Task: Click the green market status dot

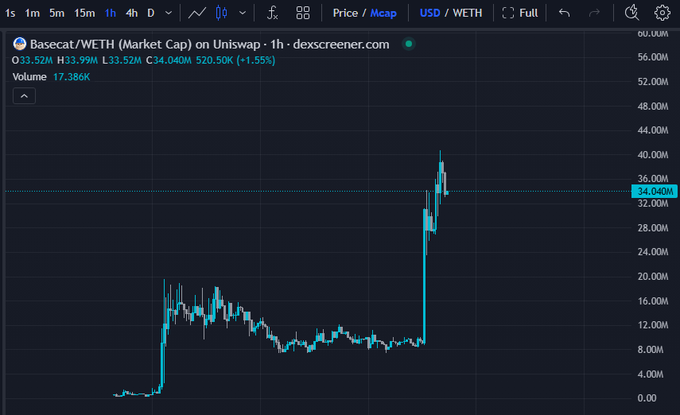Action: coord(409,44)
